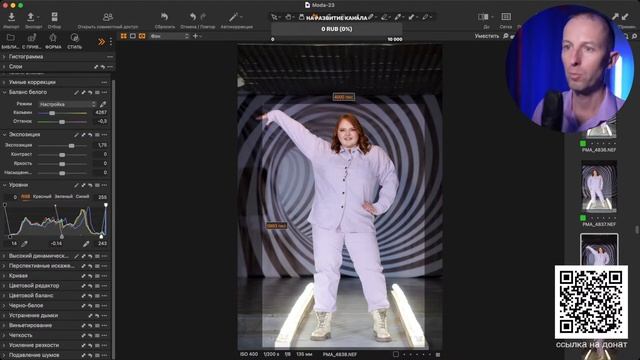Screen dimensions: 640x360
Task: Expand the Умные коррекции section
Action: [x=4, y=82]
